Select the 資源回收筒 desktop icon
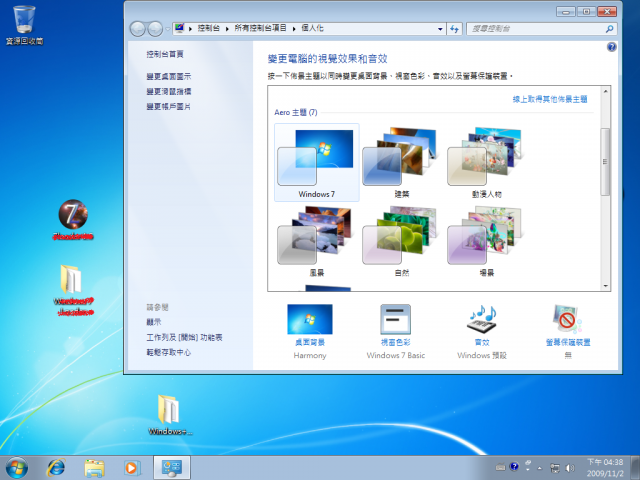The width and height of the screenshot is (640, 480). tap(24, 24)
